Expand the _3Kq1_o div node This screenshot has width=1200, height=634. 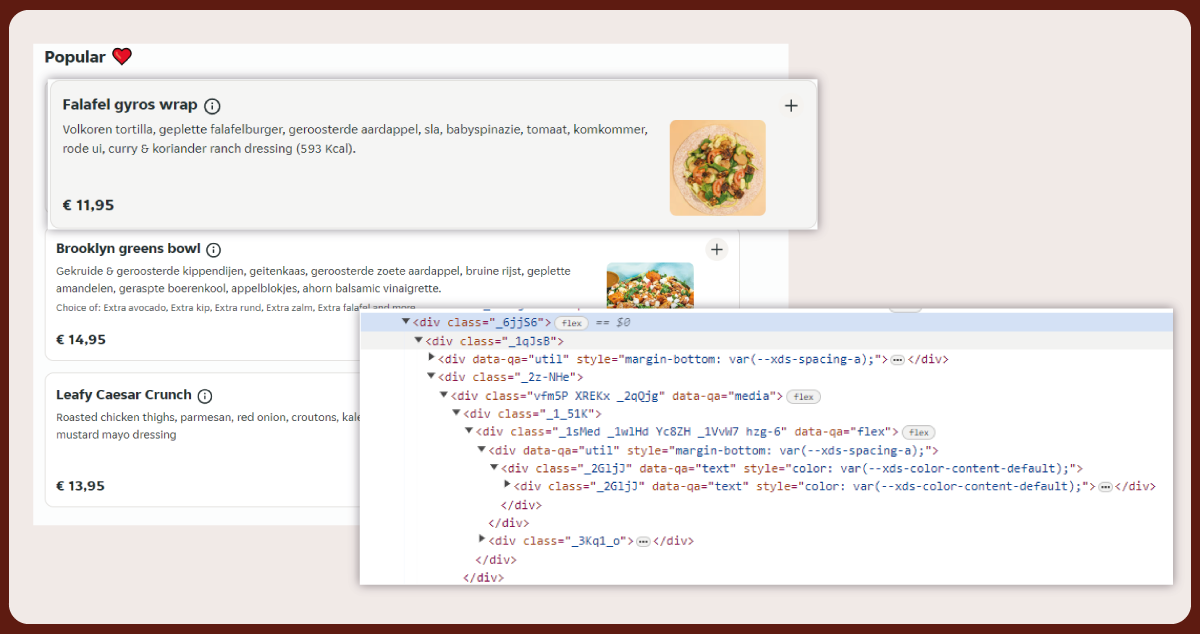(x=482, y=540)
